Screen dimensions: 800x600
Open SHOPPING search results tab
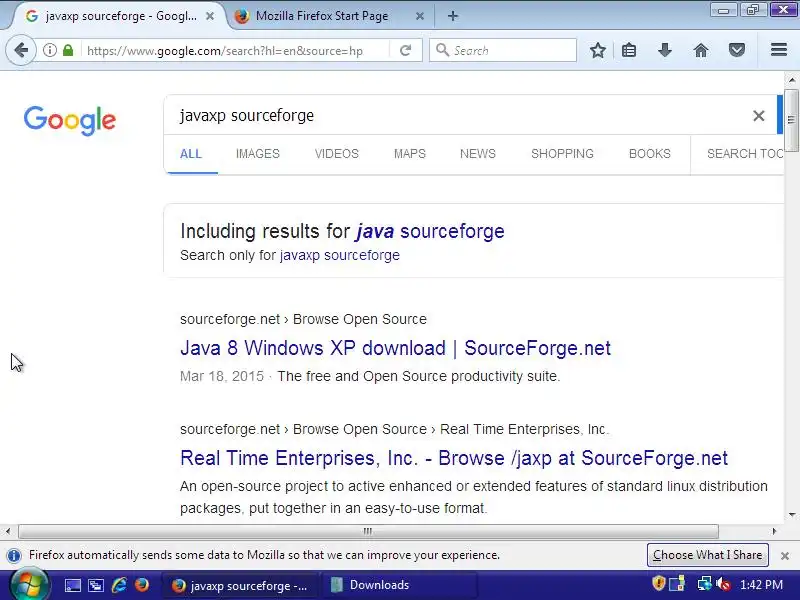[562, 154]
